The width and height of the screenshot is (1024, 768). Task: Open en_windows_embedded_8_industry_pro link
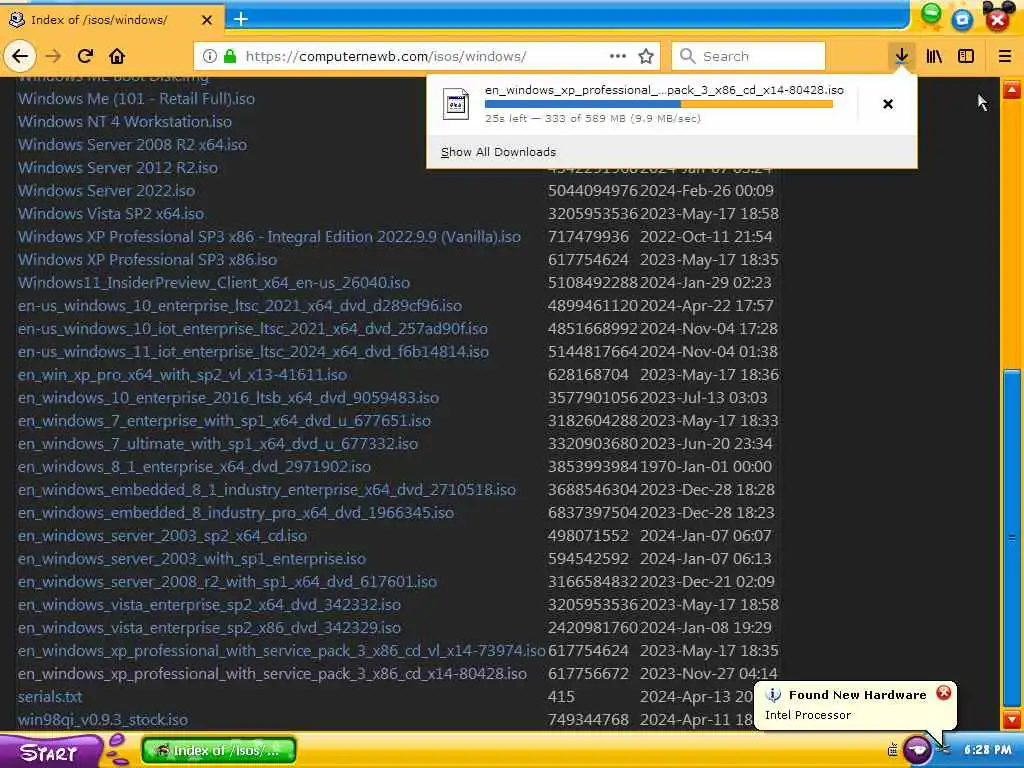click(236, 513)
